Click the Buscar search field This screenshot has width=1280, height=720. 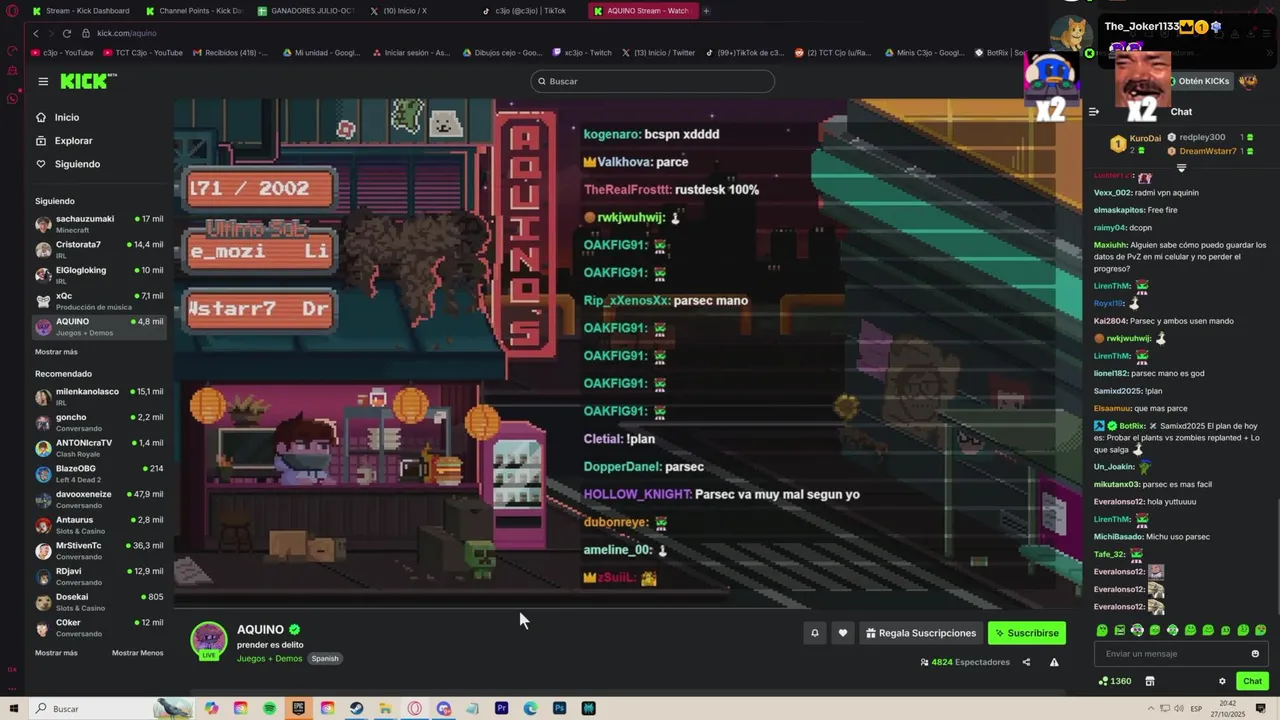coord(652,81)
